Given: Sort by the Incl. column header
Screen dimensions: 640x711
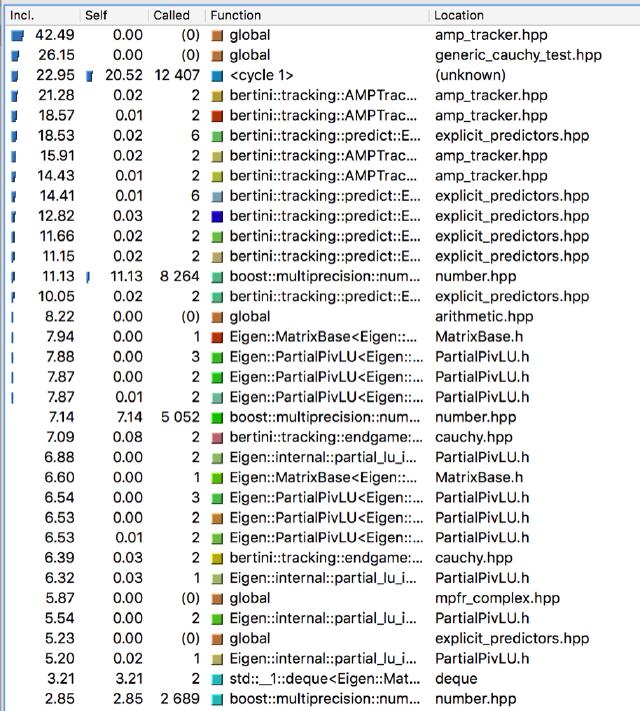Looking at the screenshot, I should click(42, 15).
